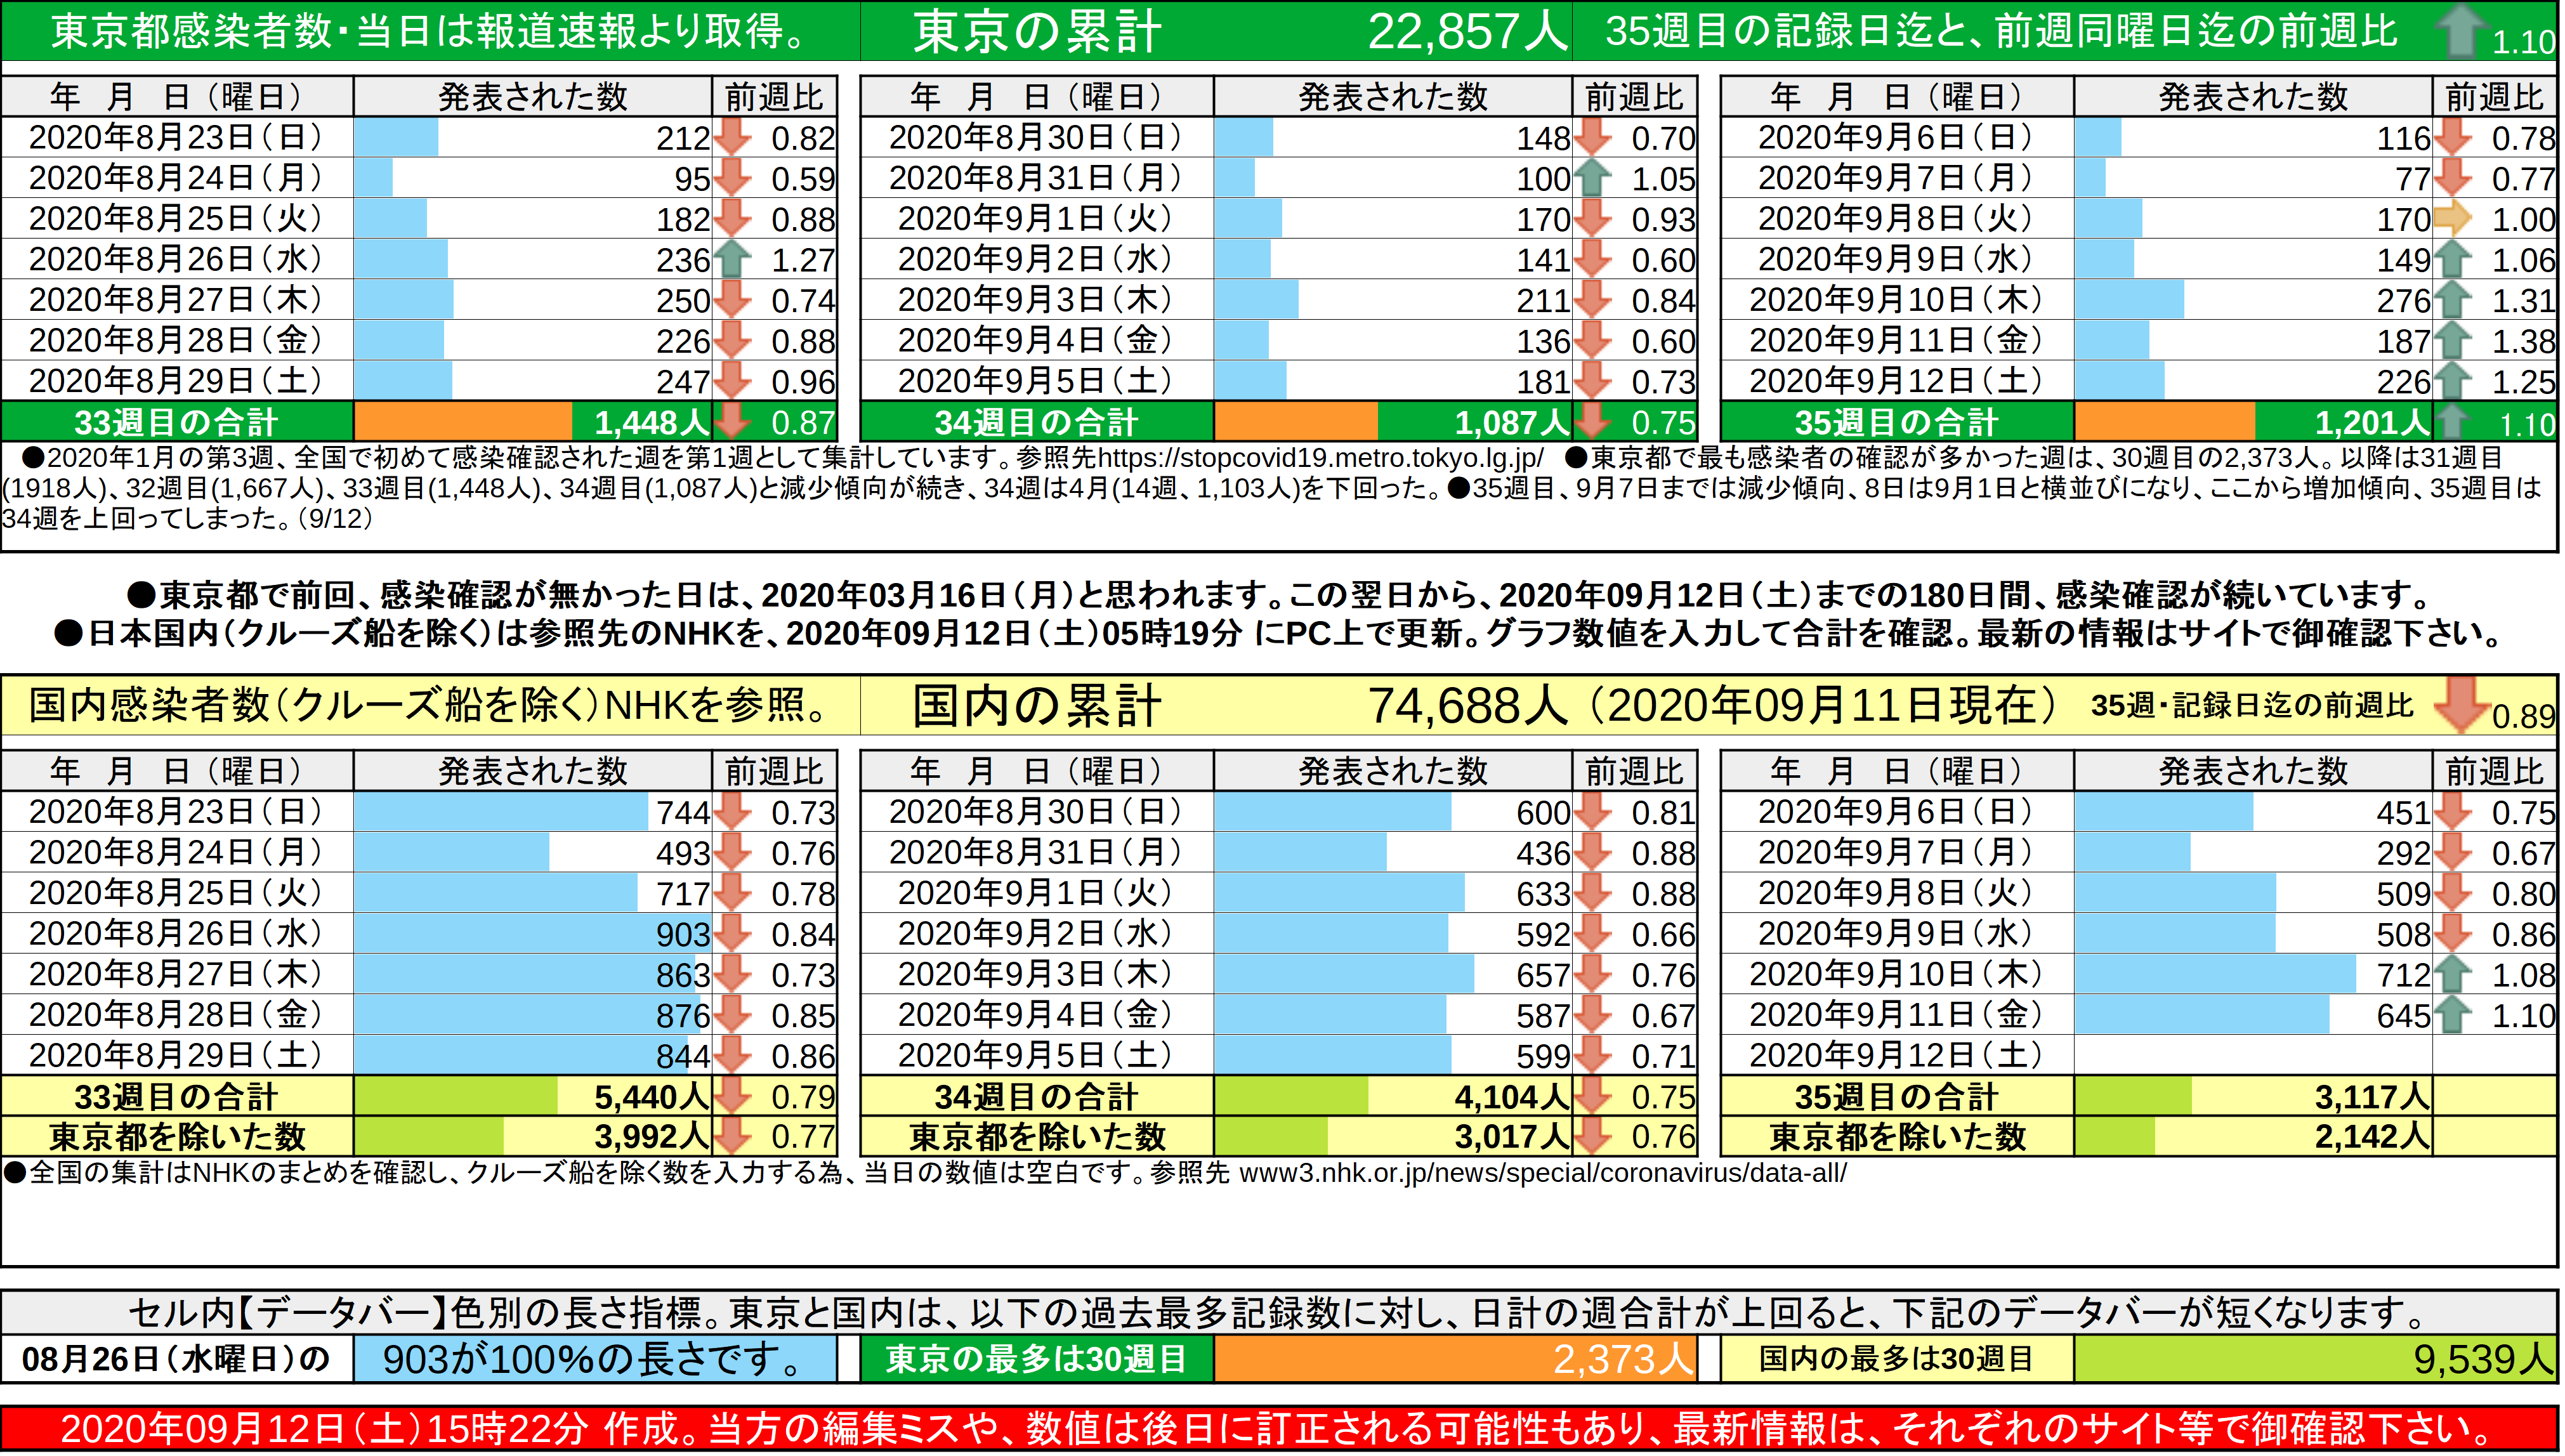Click the up arrow icon beside Tokyo 8月26日 1.27

pos(732,260)
